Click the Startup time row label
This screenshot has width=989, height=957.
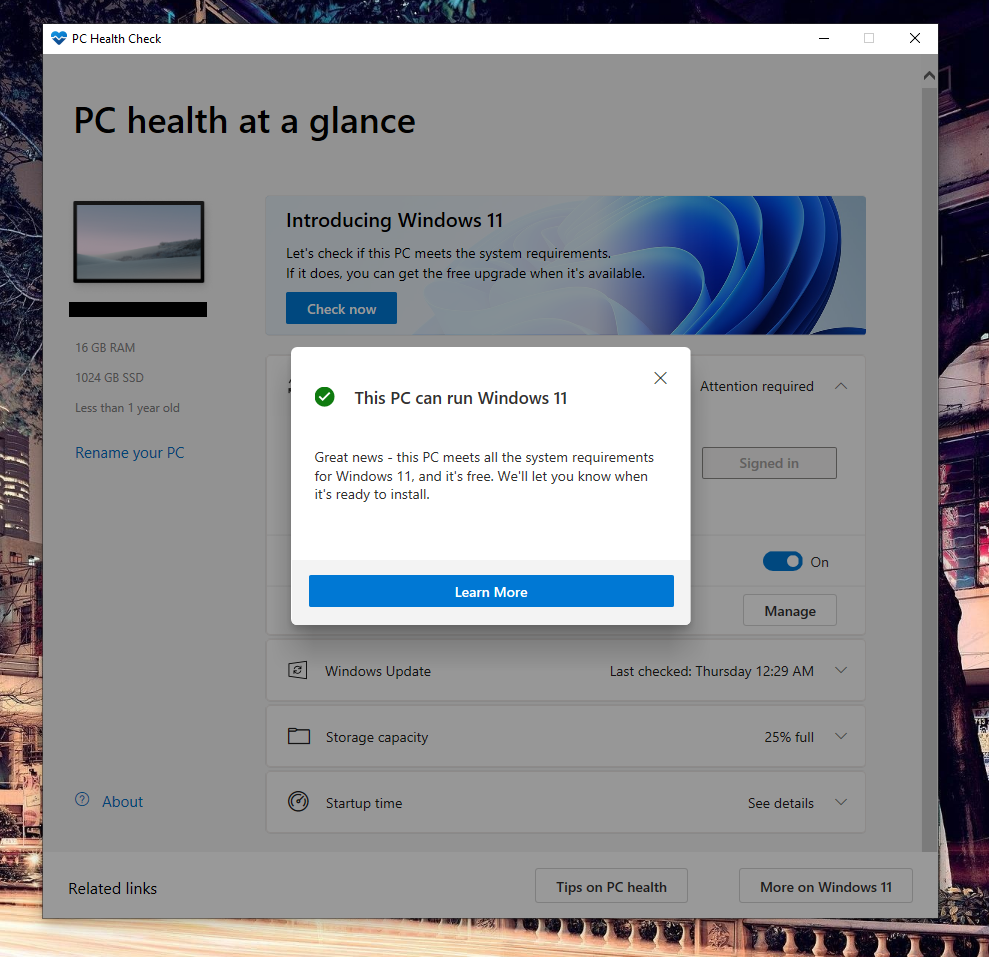(x=364, y=803)
